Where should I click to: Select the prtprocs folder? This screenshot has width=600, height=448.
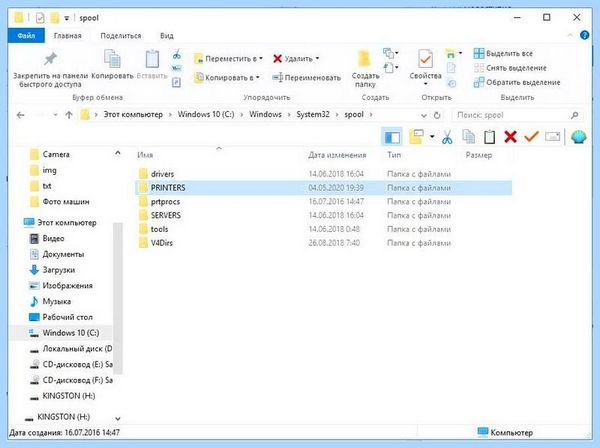click(x=165, y=202)
